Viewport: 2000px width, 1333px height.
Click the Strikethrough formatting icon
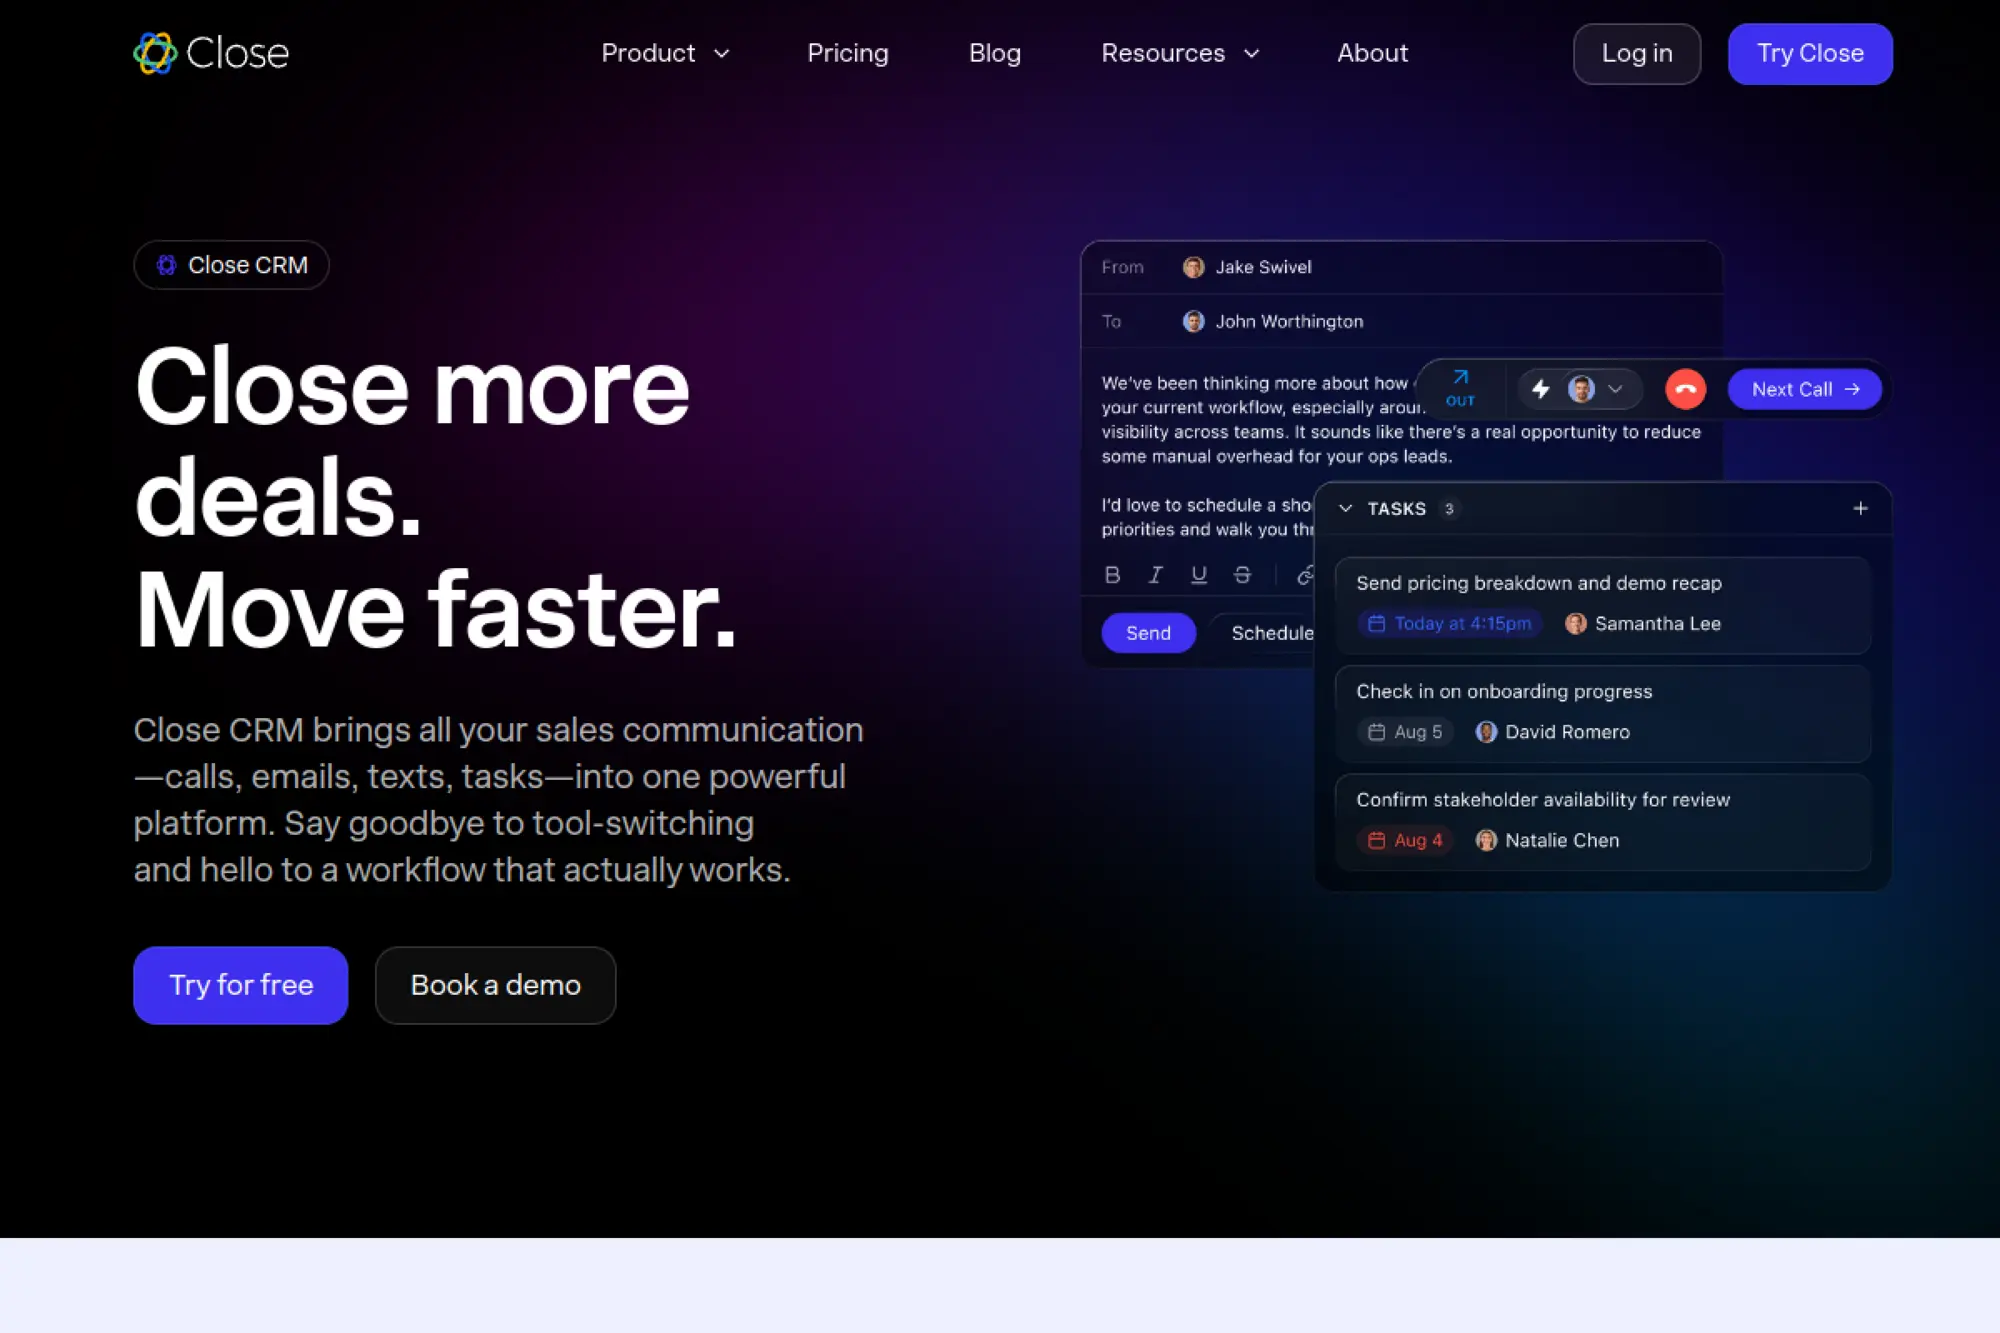pyautogui.click(x=1242, y=575)
